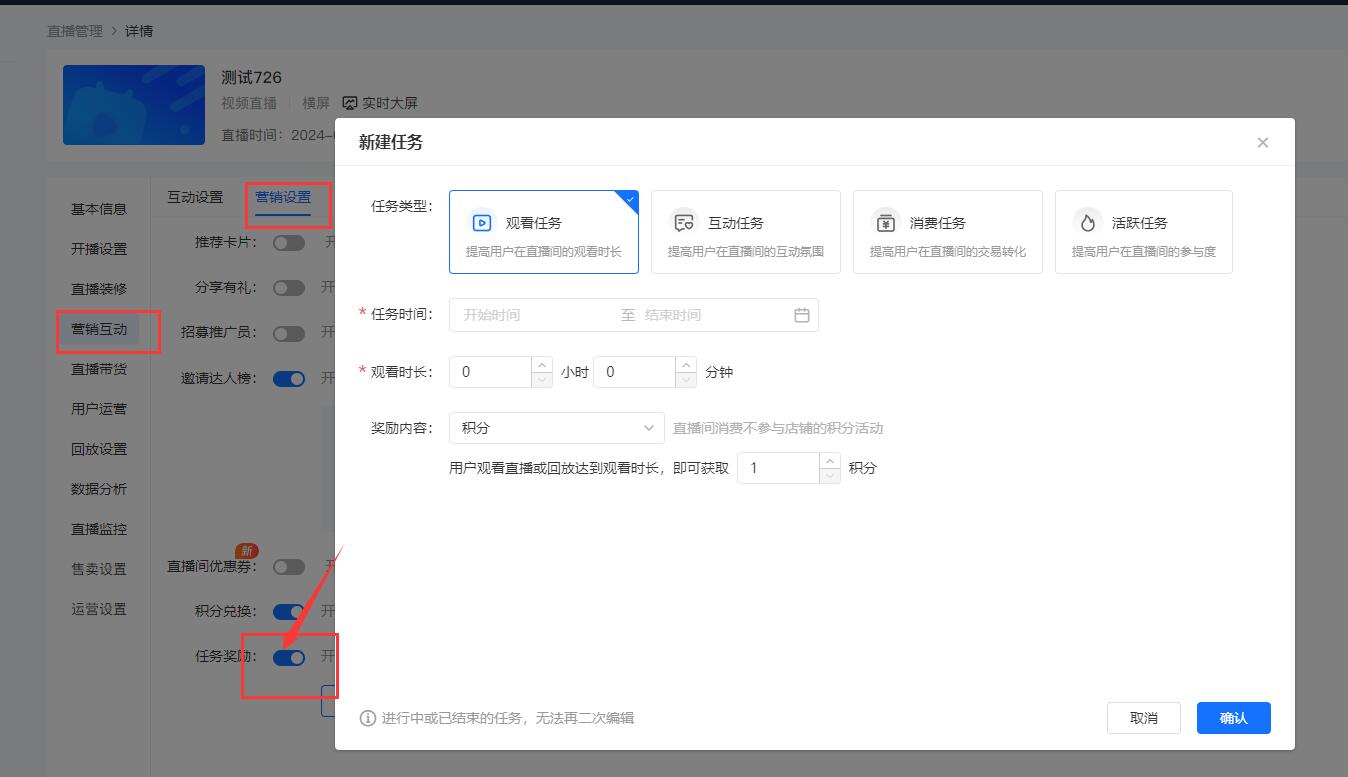Click 取消 to cancel the new task
The width and height of the screenshot is (1348, 777).
pos(1143,717)
